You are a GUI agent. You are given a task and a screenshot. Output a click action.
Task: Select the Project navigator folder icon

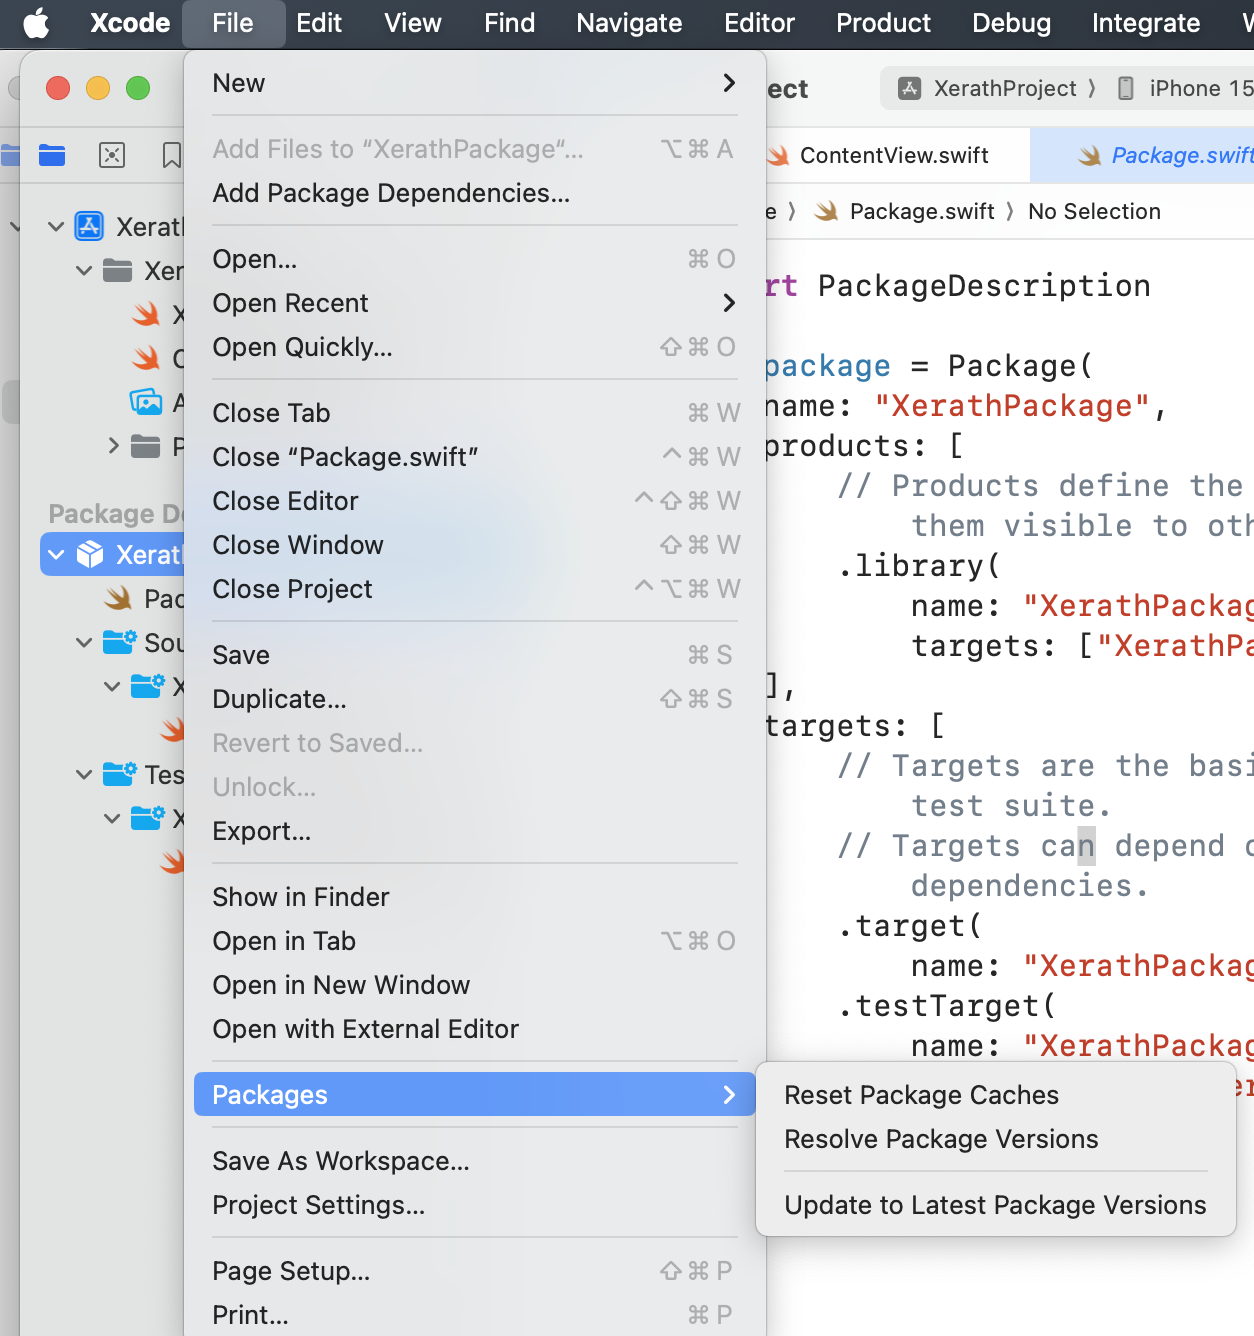[x=52, y=155]
